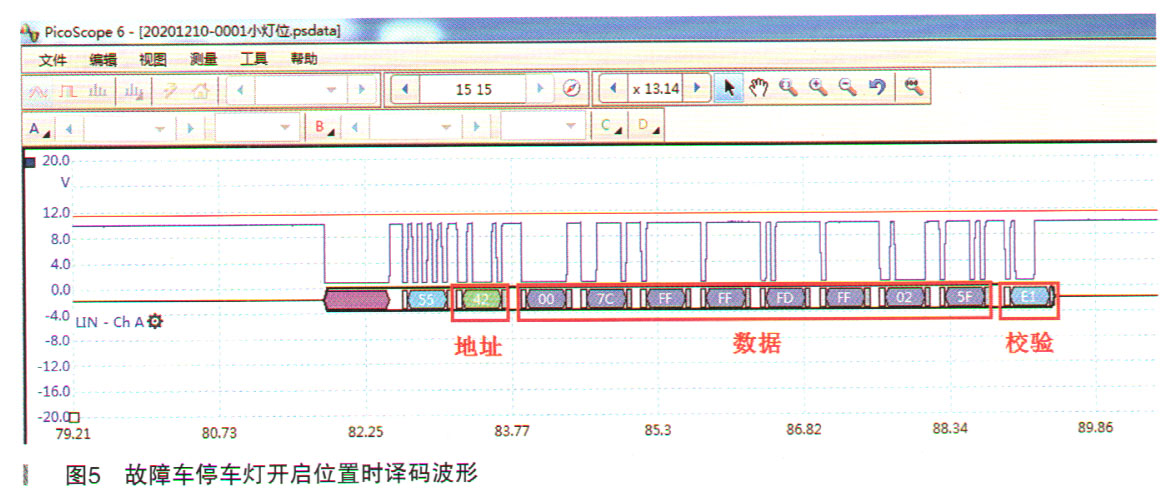Select the zoom-in magnifier tool
1168x495 pixels.
pyautogui.click(x=819, y=88)
